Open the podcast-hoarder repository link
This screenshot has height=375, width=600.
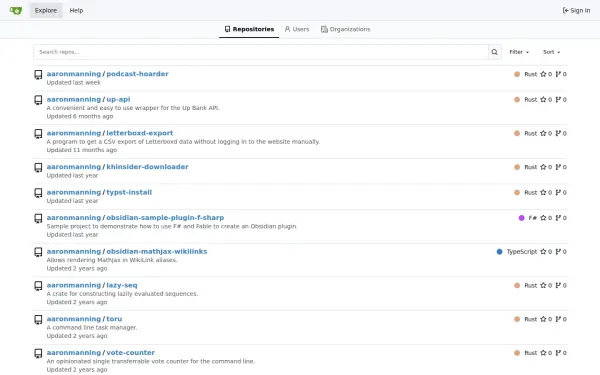[x=137, y=74]
